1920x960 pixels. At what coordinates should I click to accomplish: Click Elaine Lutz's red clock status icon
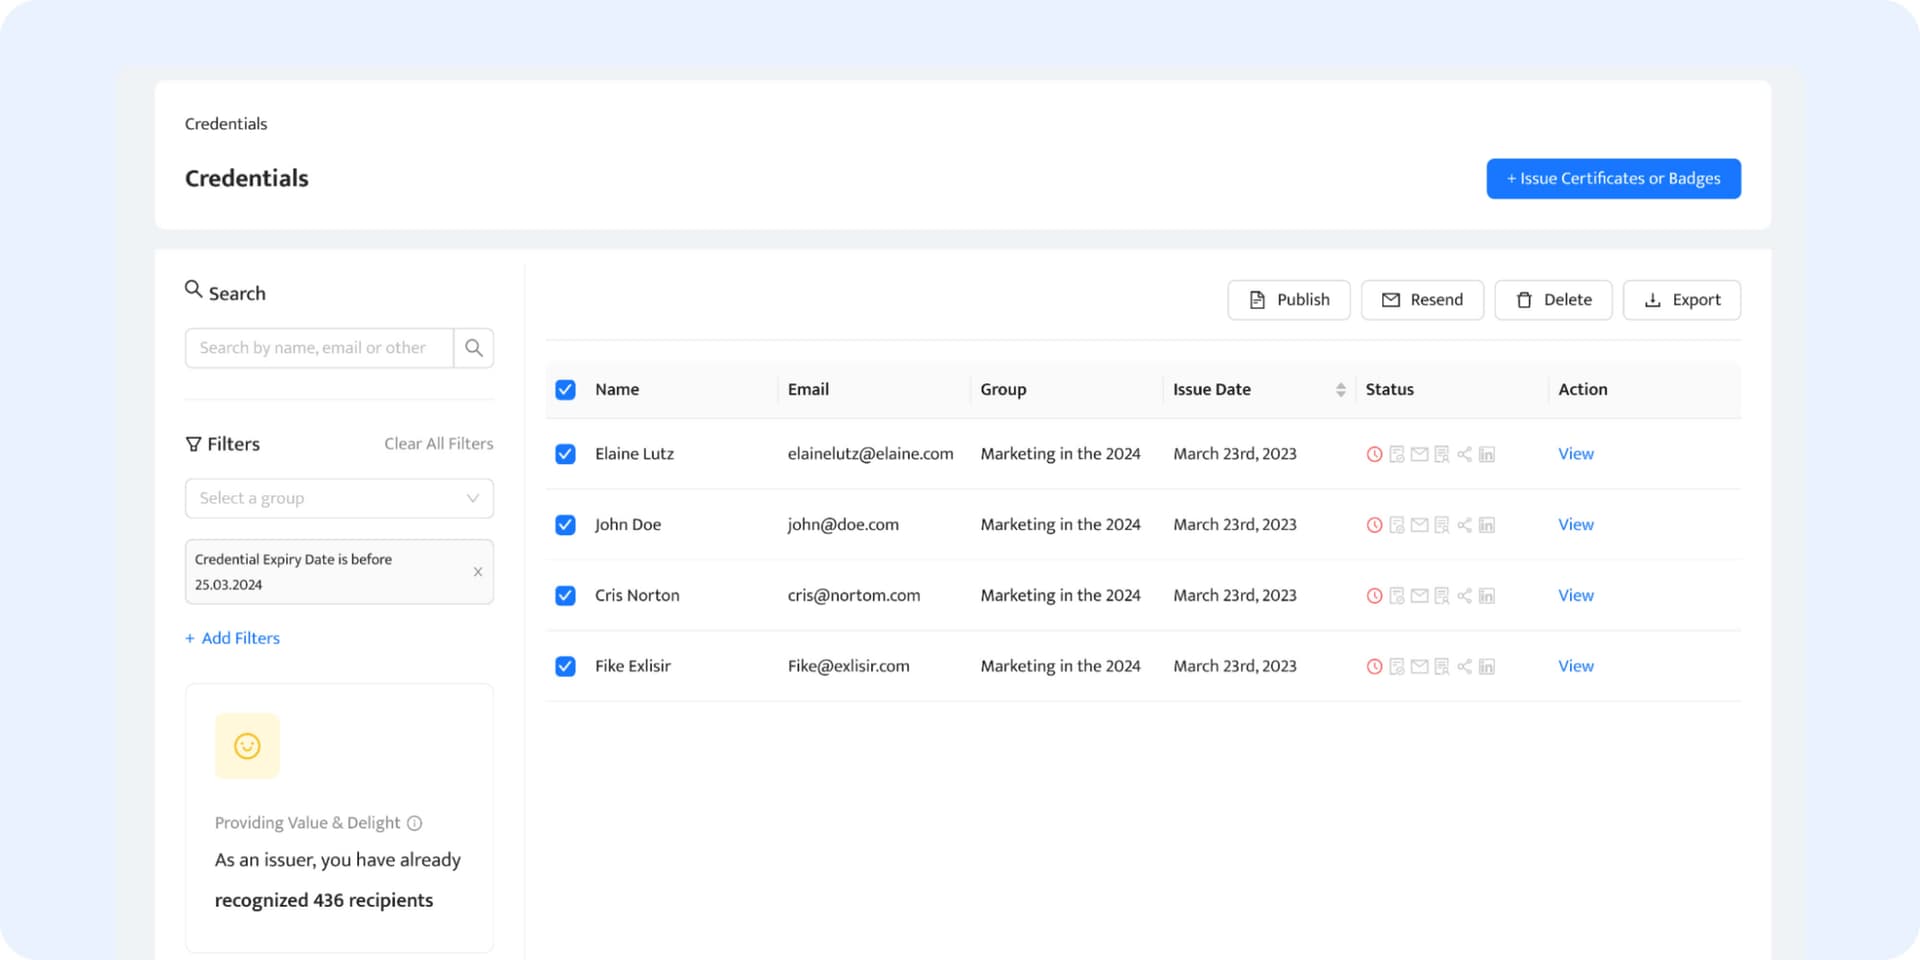pyautogui.click(x=1374, y=454)
